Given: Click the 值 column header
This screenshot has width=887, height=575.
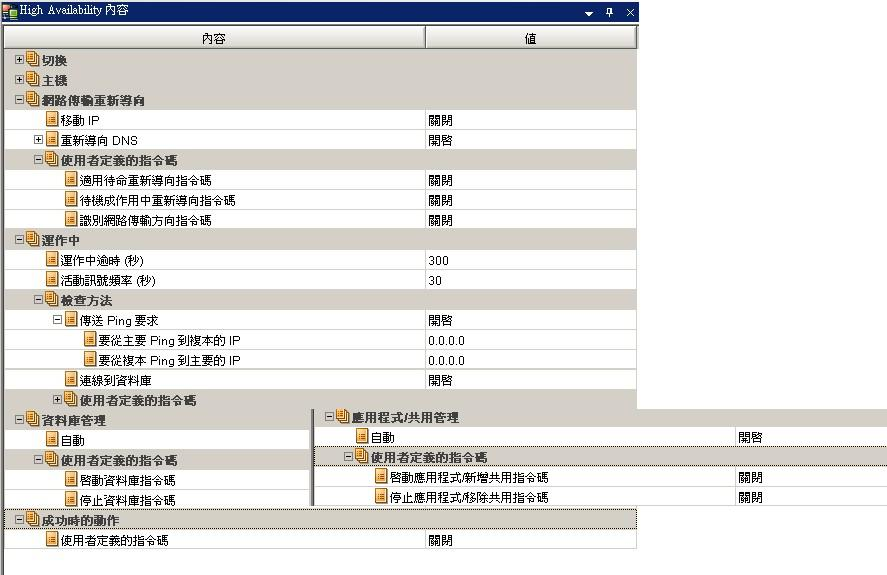Looking at the screenshot, I should point(531,38).
